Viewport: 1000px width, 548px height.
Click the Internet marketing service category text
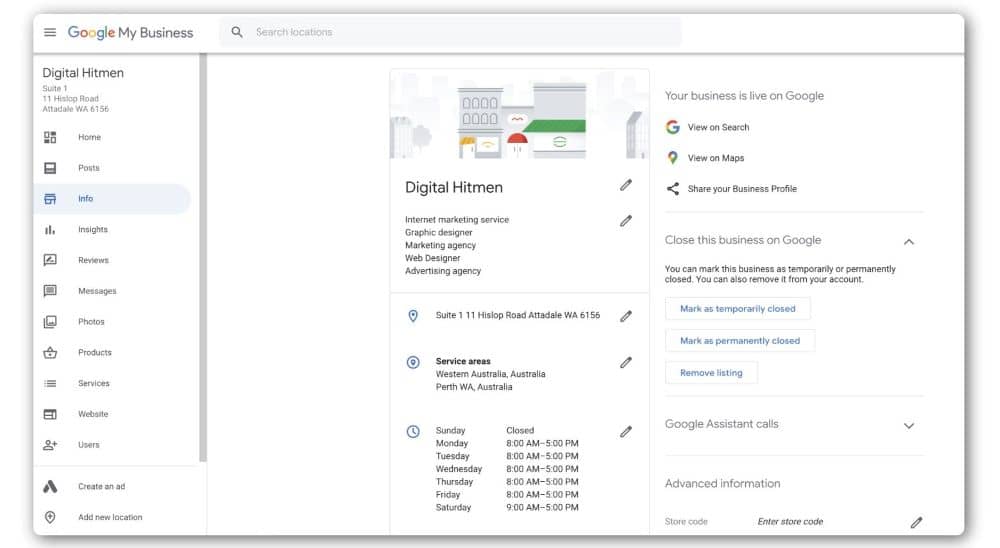click(457, 219)
